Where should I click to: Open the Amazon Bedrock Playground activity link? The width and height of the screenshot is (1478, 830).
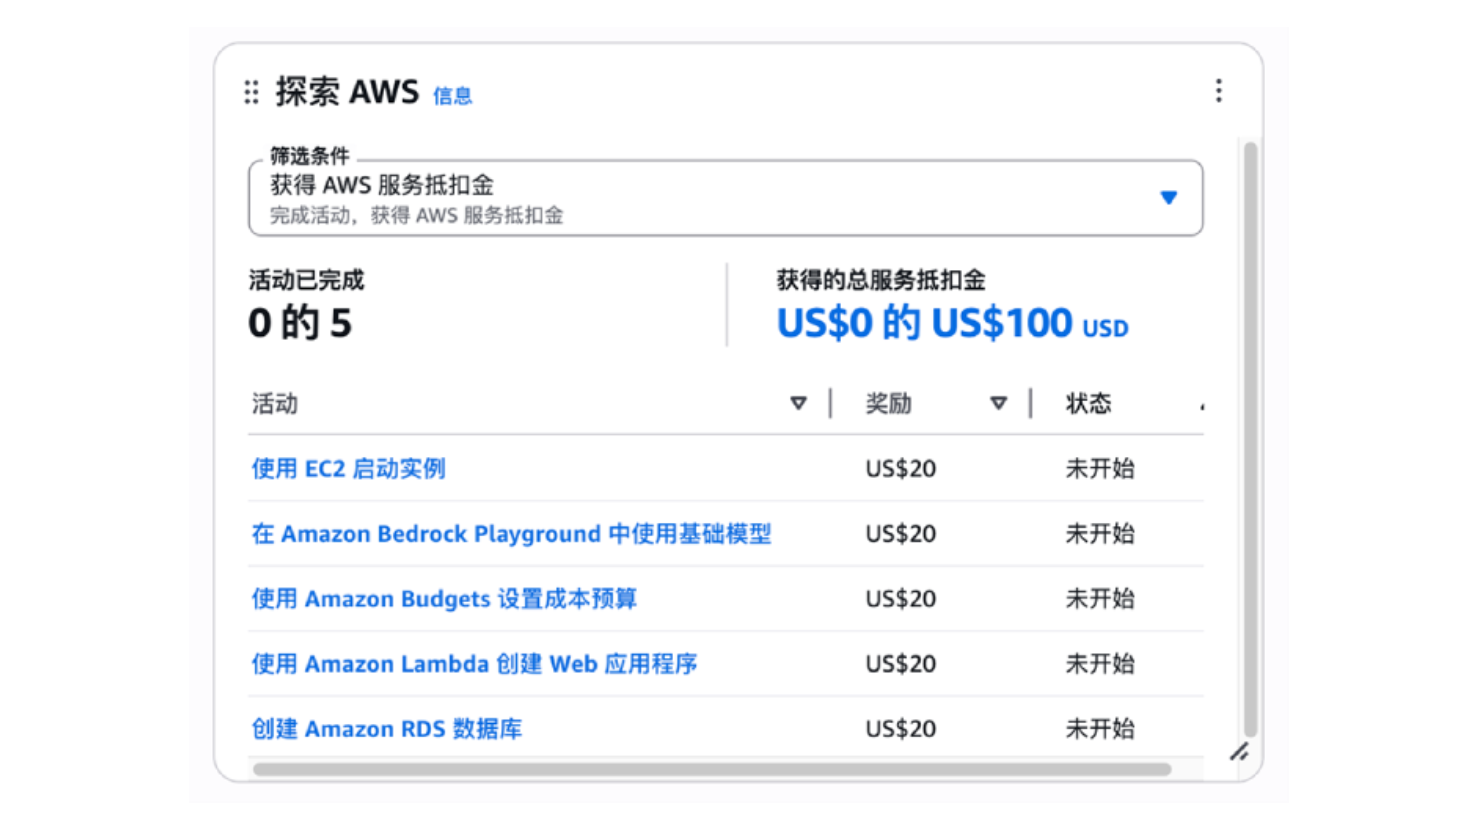coord(511,534)
